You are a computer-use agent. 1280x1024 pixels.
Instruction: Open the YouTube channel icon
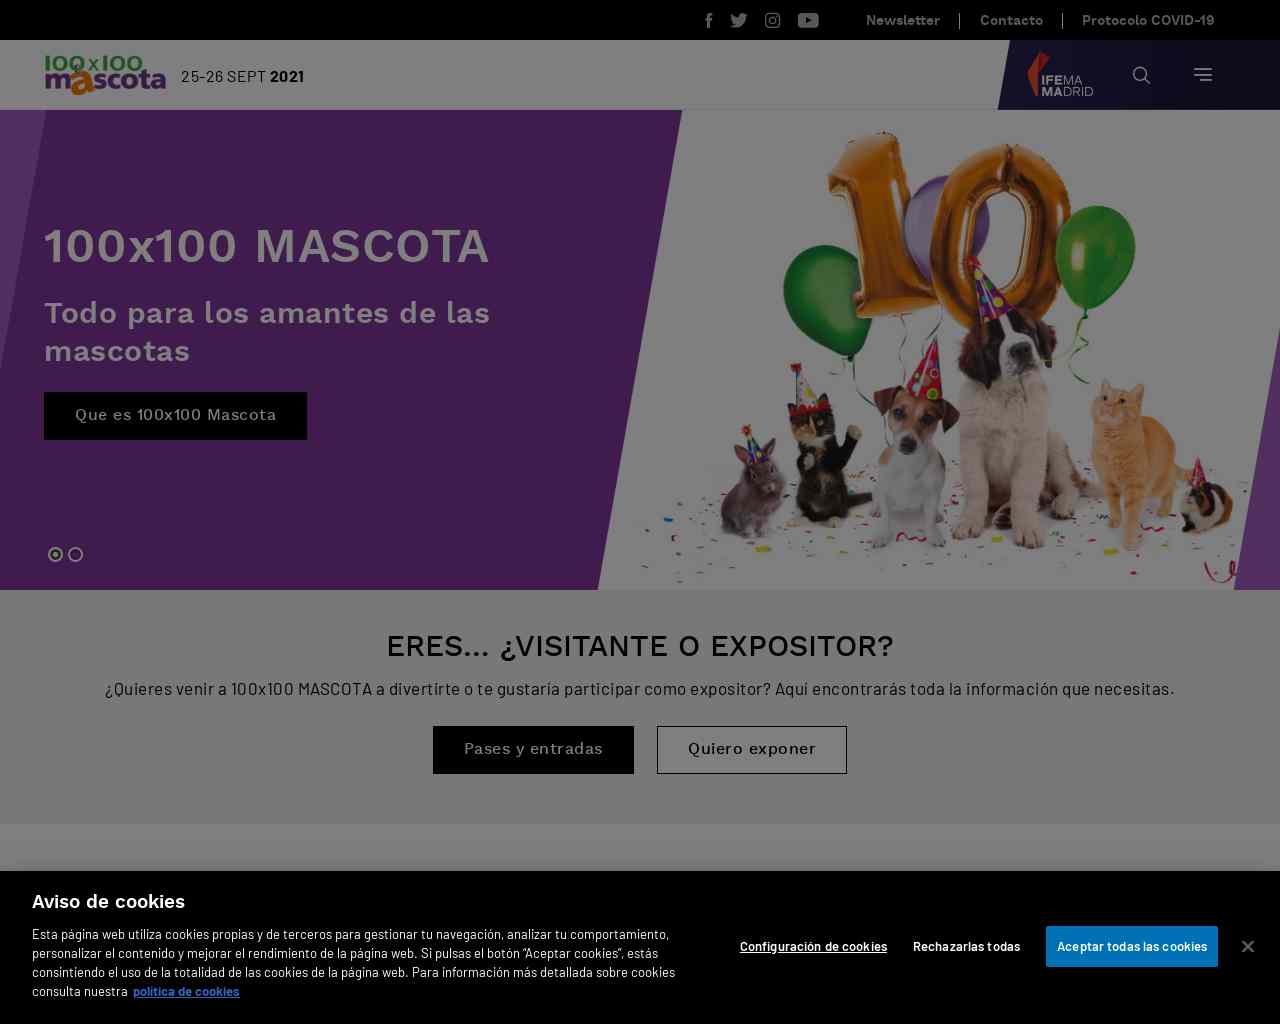point(808,20)
